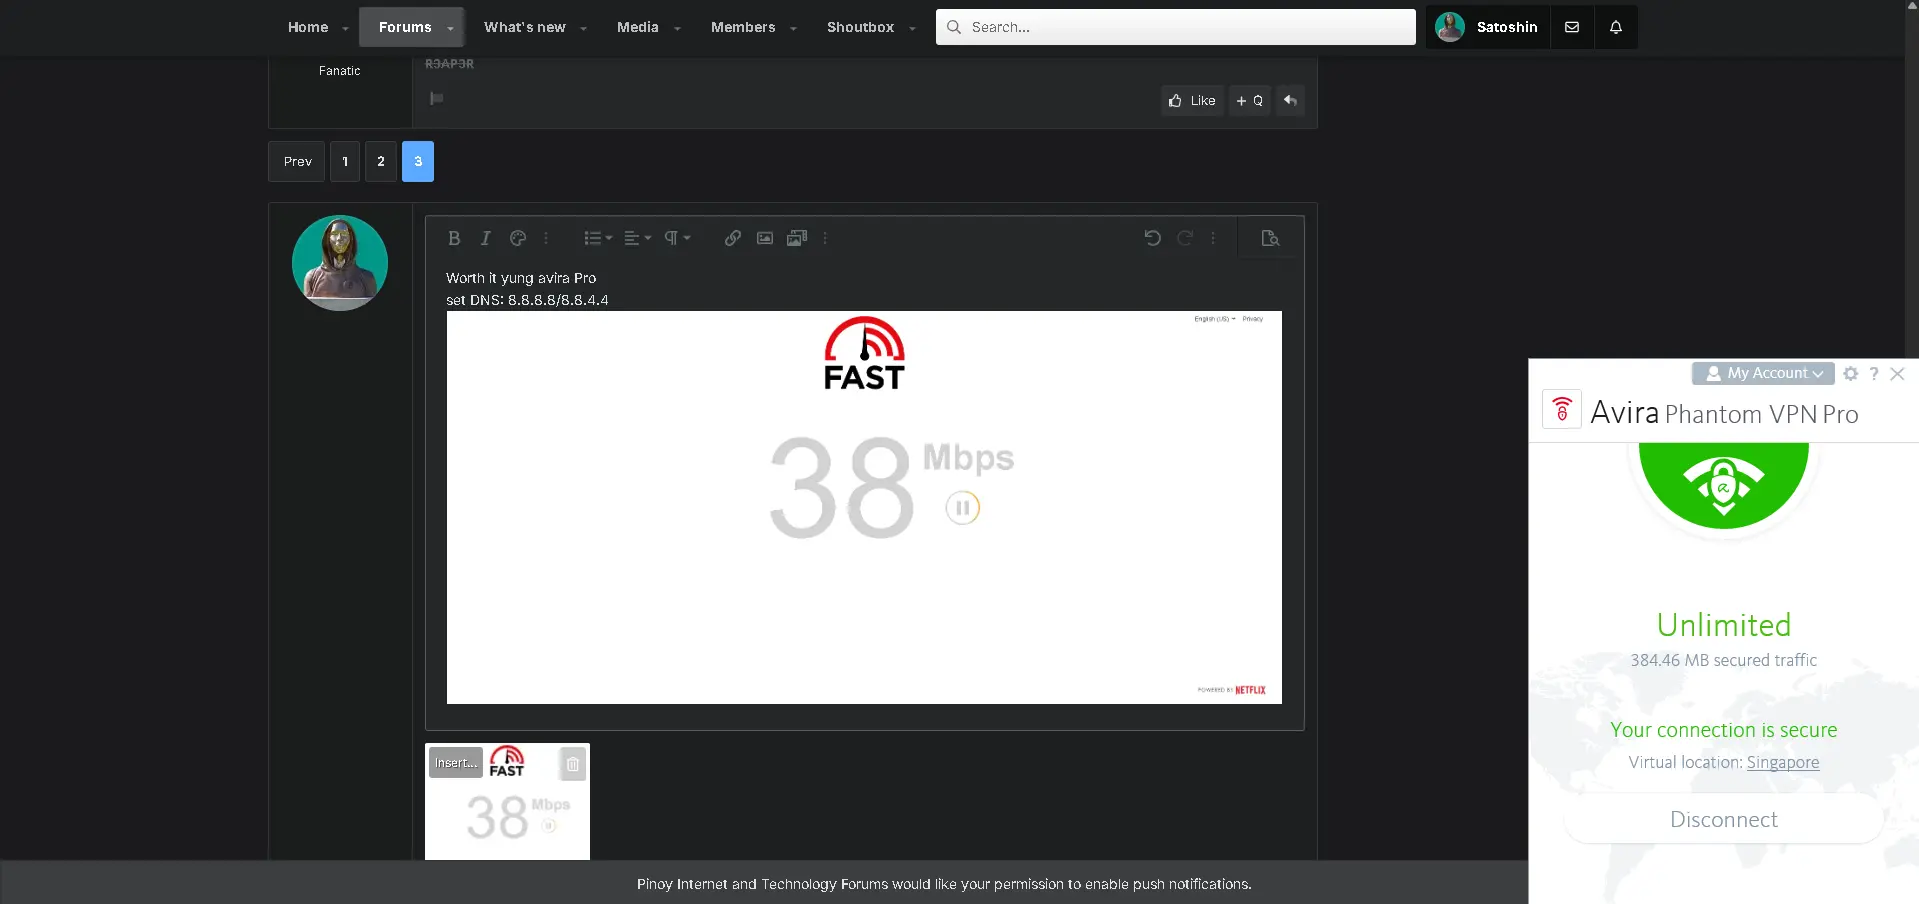Preview the reply with the magnifier page icon
Viewport: 1919px width, 904px height.
coord(1270,238)
